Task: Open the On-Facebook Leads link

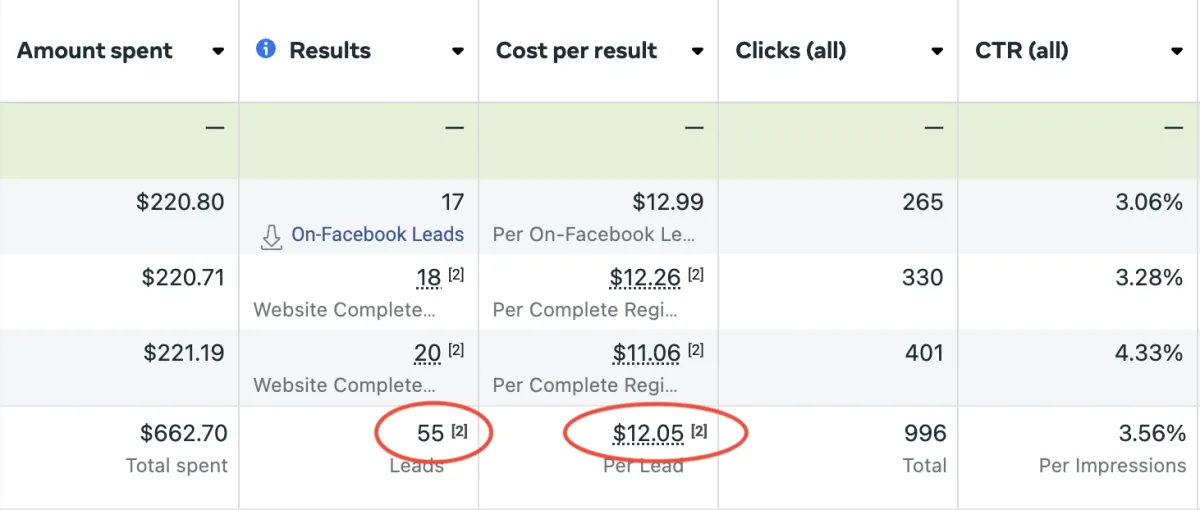Action: (377, 235)
